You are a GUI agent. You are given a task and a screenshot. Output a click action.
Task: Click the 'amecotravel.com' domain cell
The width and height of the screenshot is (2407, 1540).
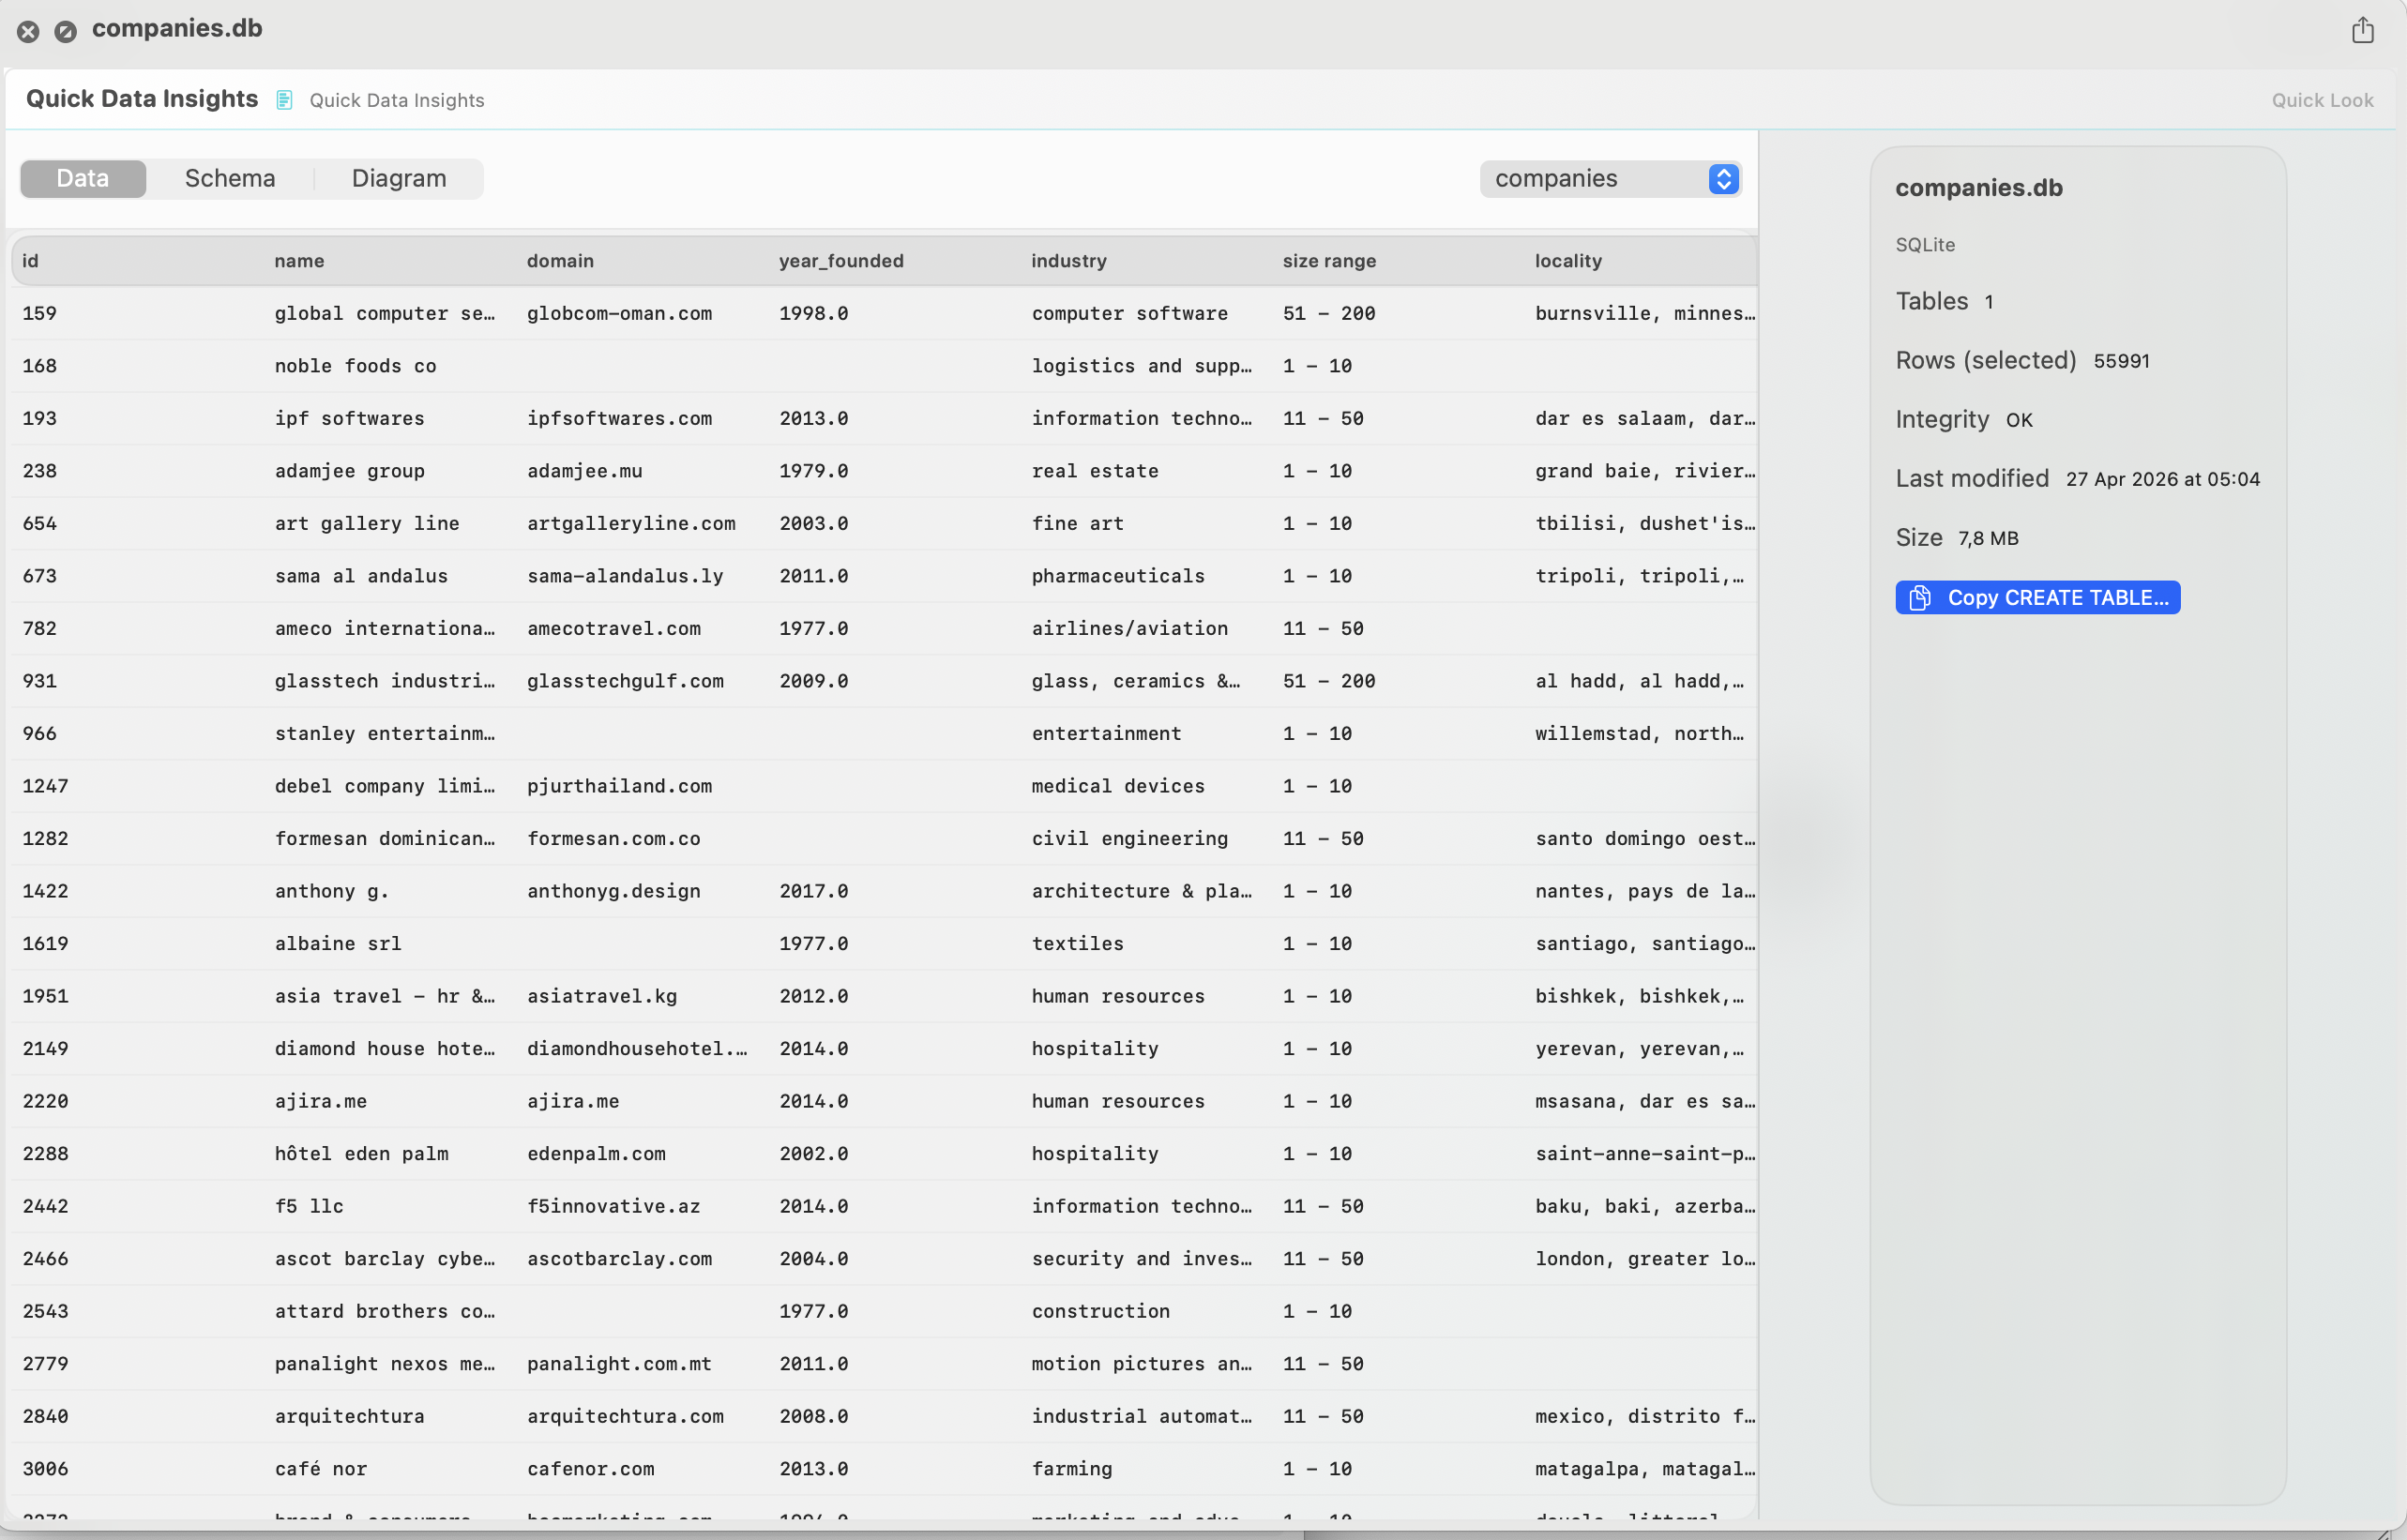tap(613, 629)
